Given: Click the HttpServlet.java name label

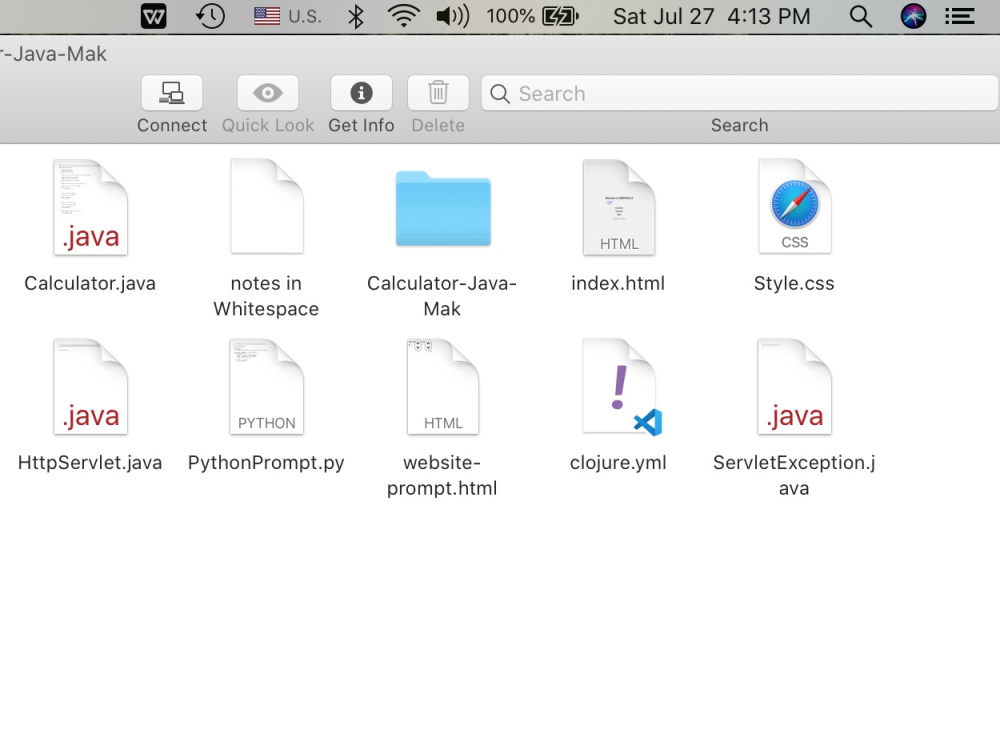Looking at the screenshot, I should click(90, 462).
